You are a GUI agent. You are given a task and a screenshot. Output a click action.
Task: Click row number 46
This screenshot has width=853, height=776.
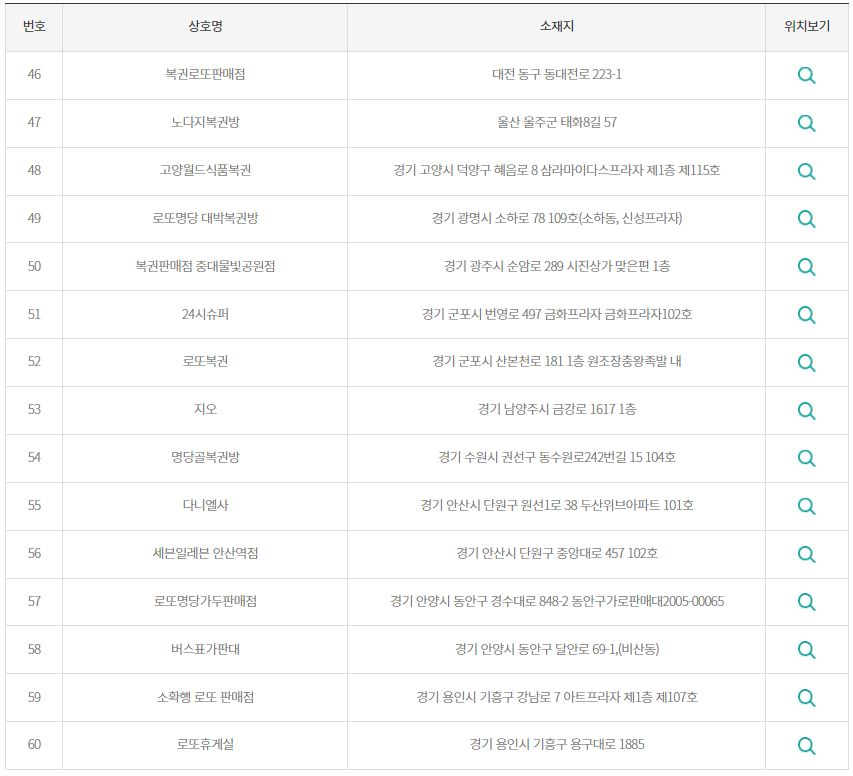(34, 74)
